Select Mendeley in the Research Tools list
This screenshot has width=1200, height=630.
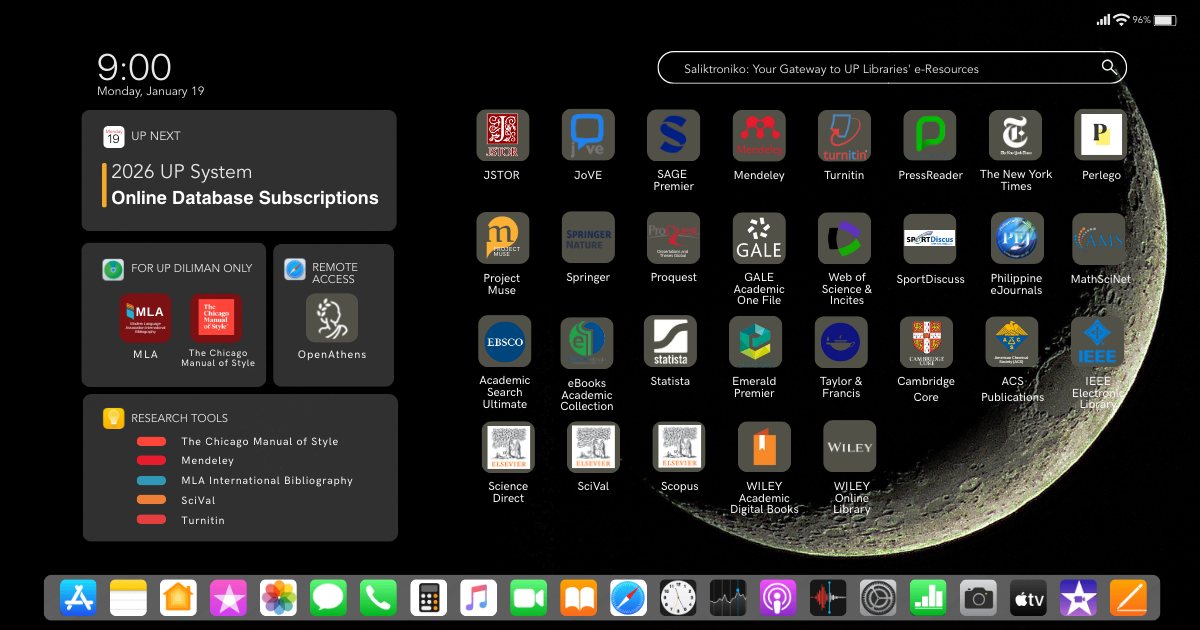[207, 461]
